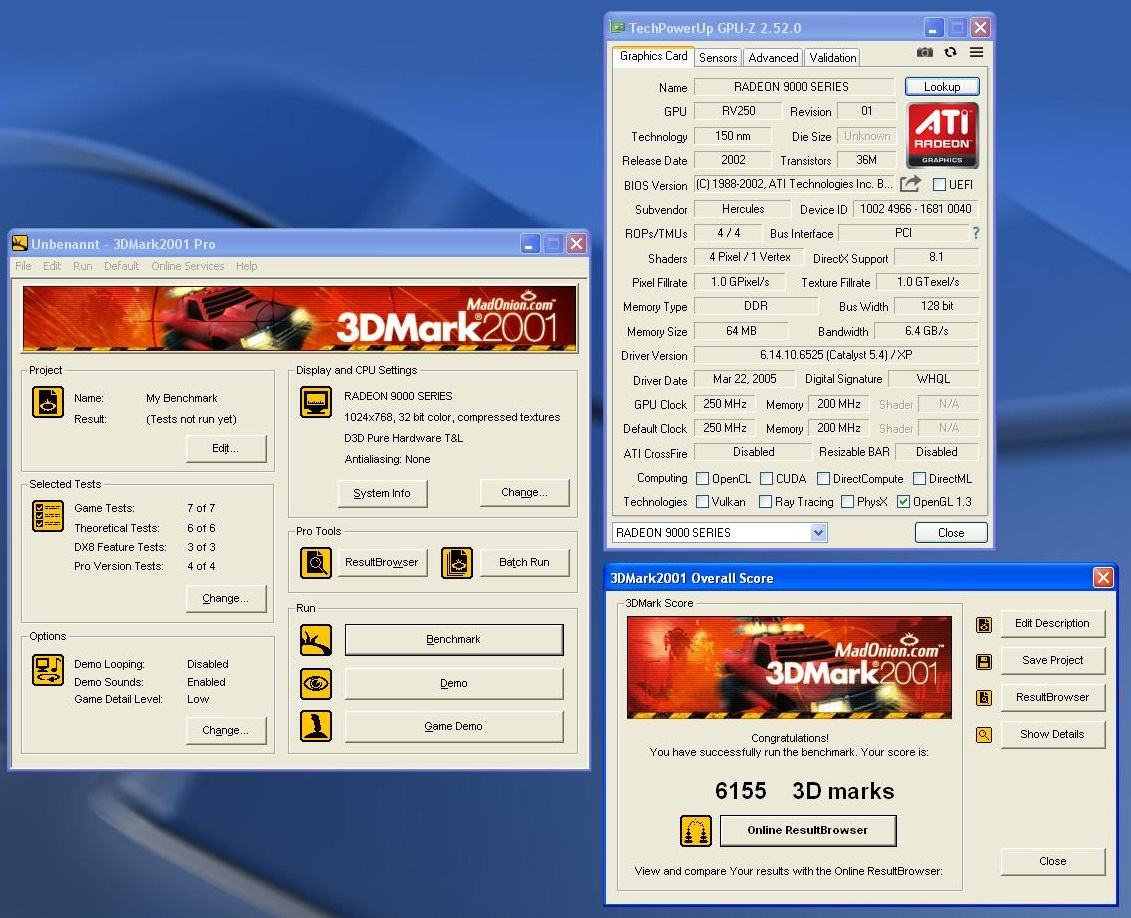Click the GPU-Z title bar app icon
This screenshot has height=918, width=1131.
click(x=617, y=27)
